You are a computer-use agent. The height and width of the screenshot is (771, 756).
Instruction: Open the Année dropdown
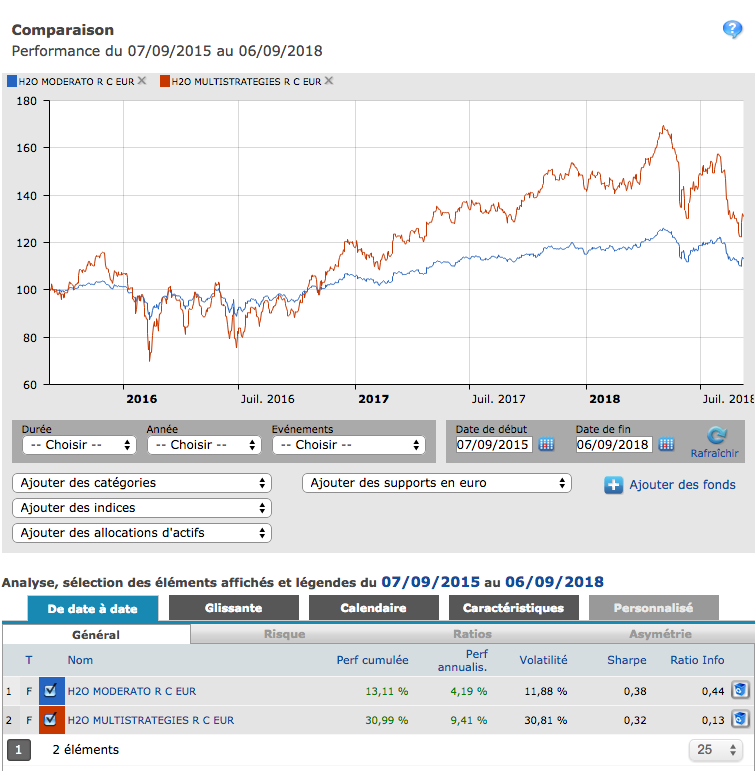203,445
